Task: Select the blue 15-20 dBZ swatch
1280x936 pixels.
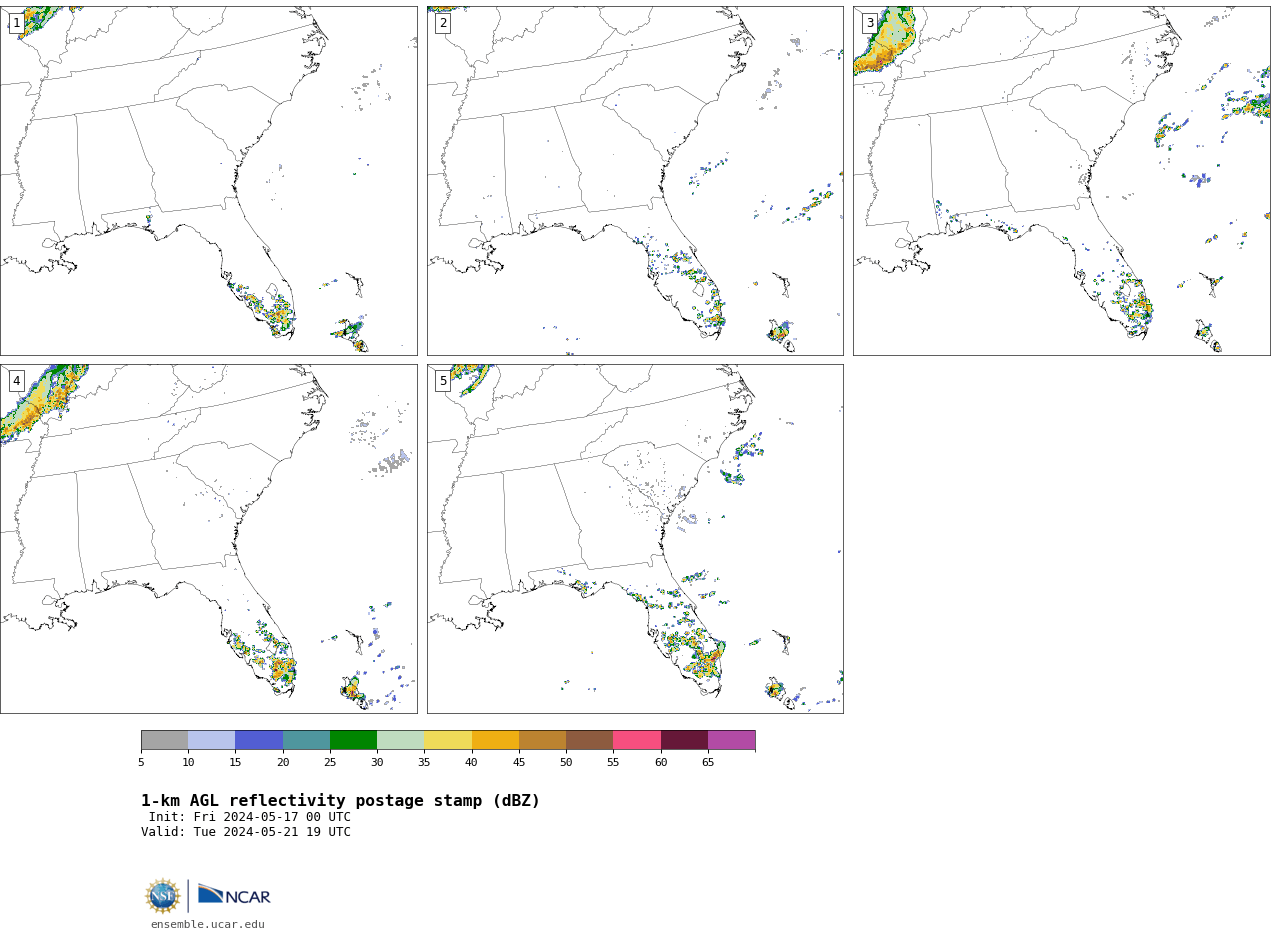Action: [259, 740]
